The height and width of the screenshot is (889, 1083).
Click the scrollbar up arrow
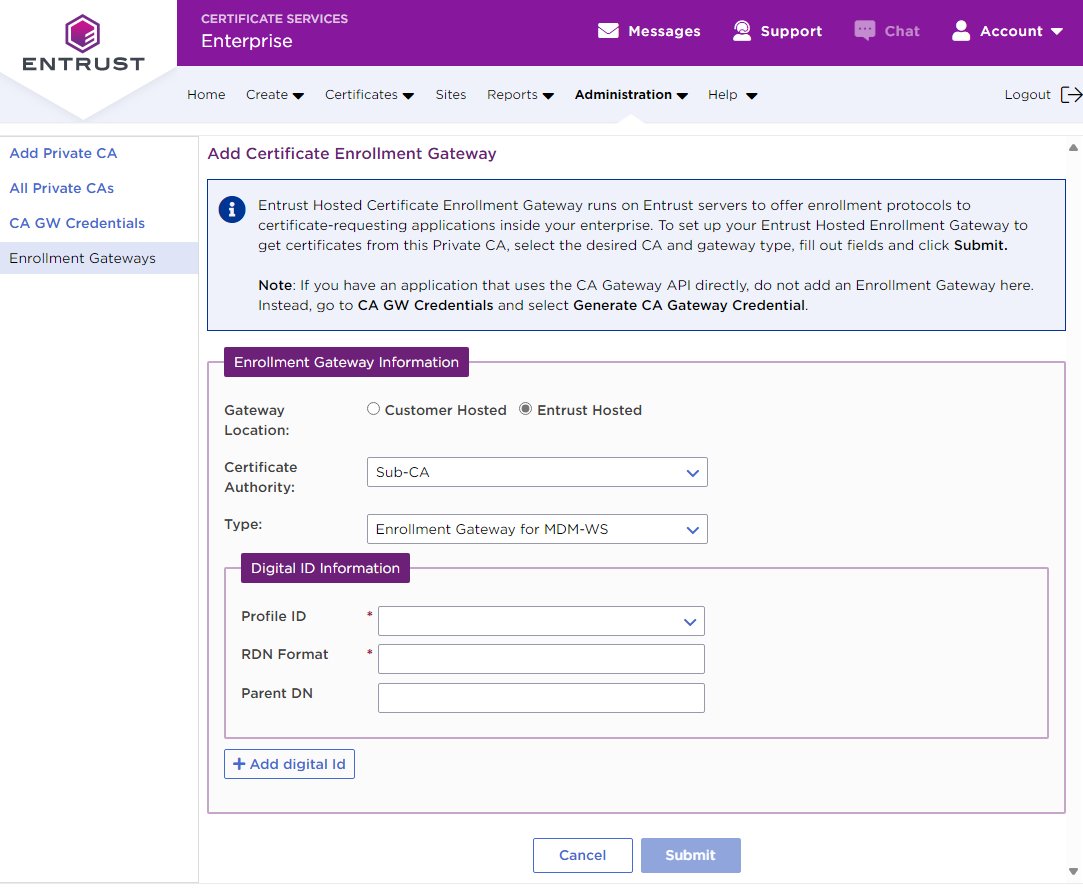pyautogui.click(x=1073, y=148)
